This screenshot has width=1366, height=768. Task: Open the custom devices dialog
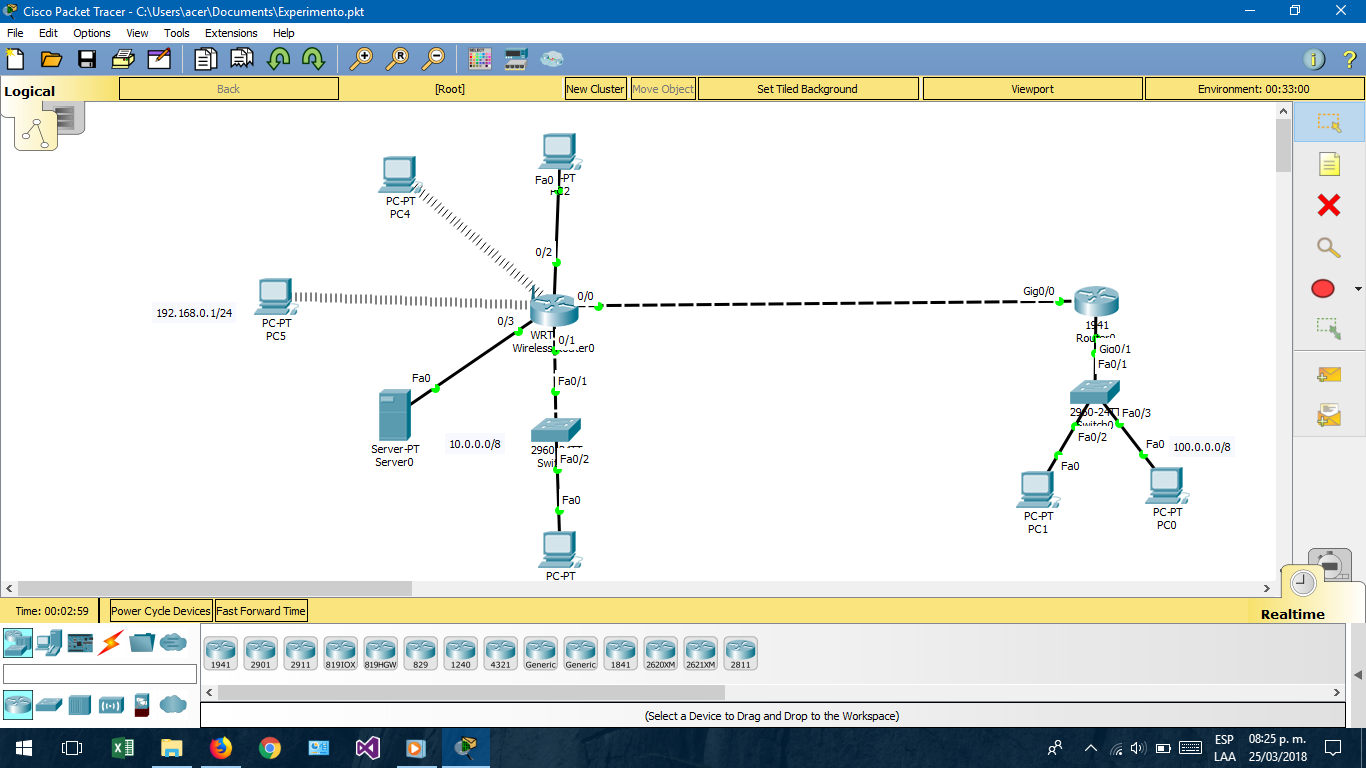(516, 59)
